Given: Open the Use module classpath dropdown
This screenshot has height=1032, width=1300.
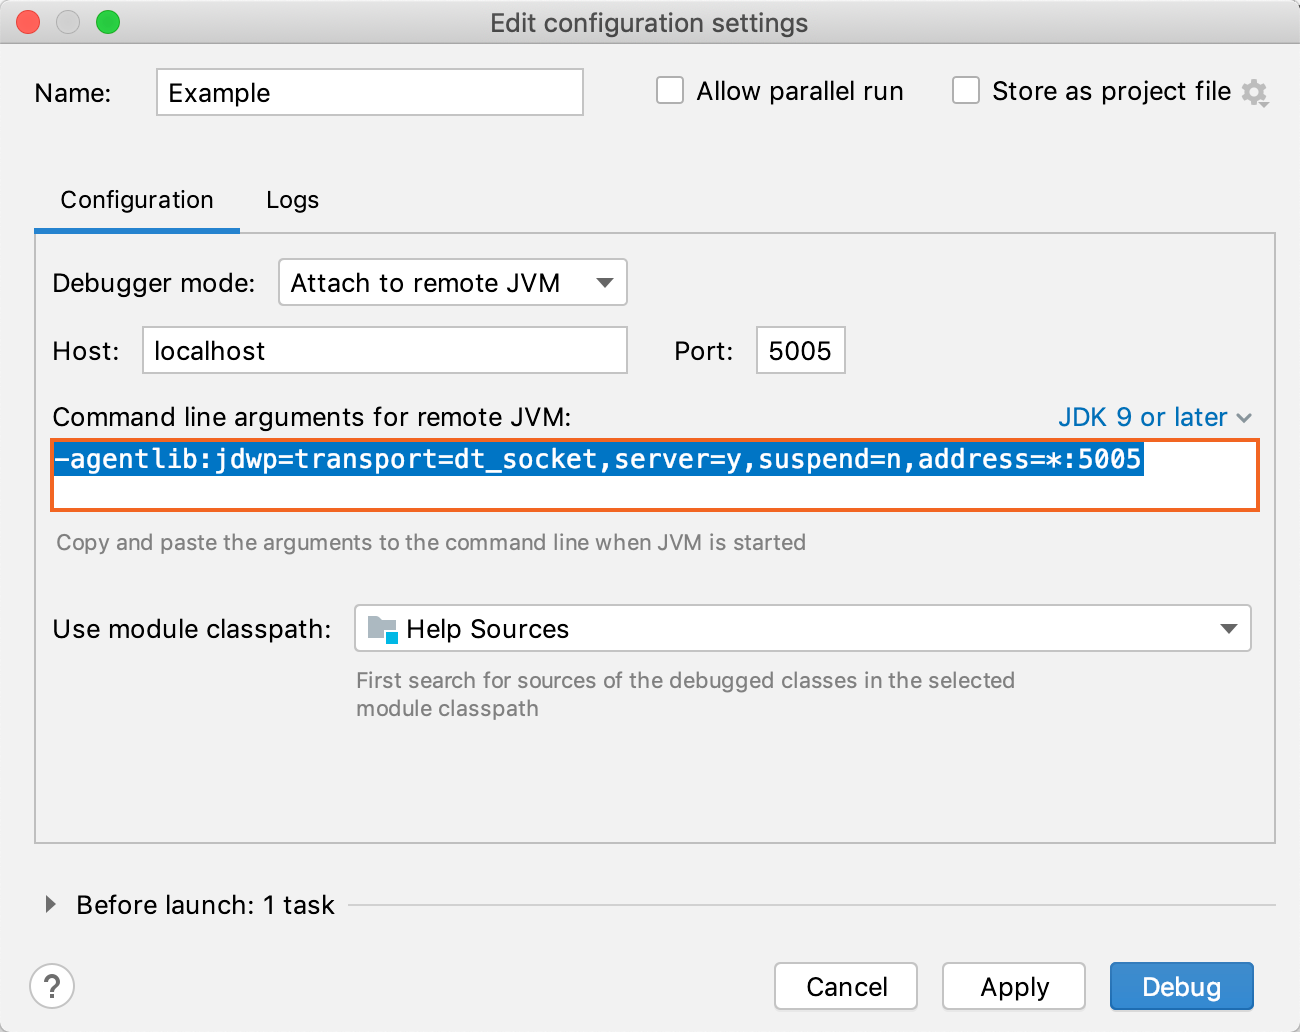Looking at the screenshot, I should click(802, 629).
